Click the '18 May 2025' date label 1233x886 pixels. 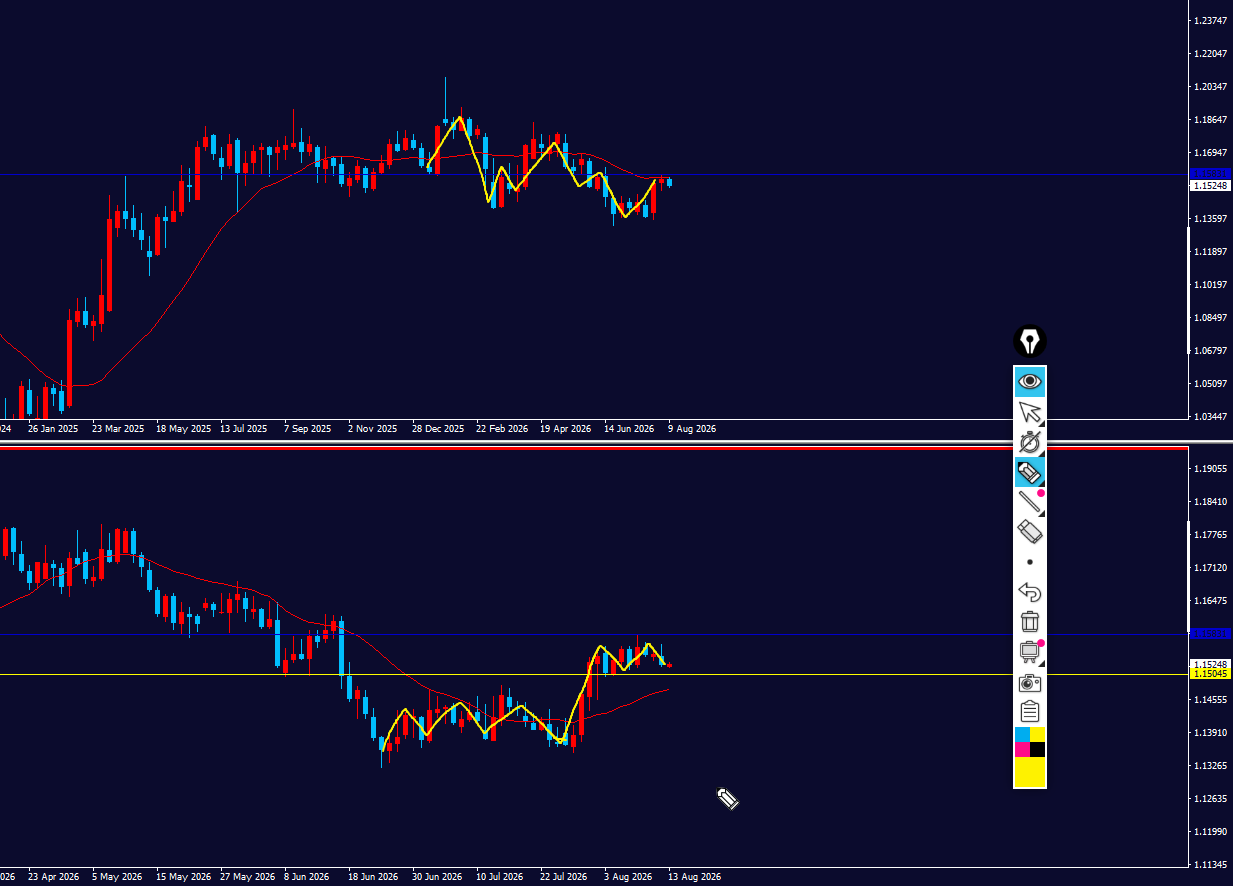coord(185,429)
